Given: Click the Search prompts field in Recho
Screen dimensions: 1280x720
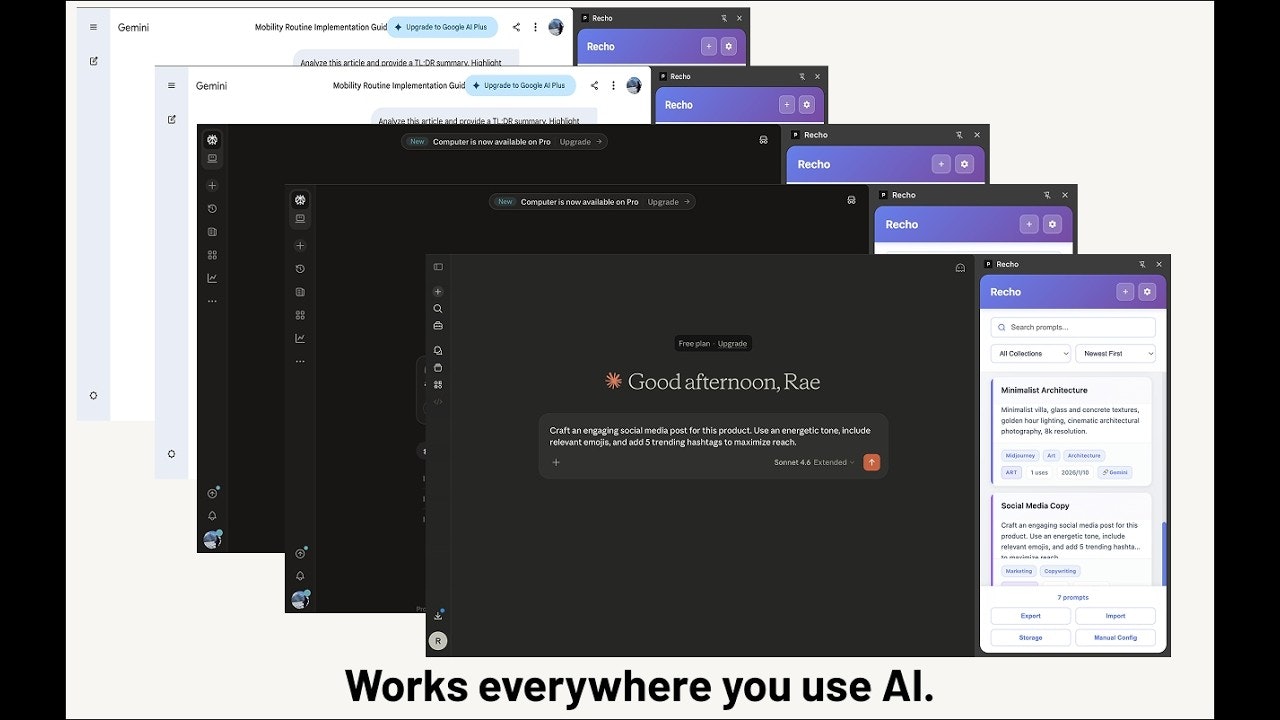Looking at the screenshot, I should tap(1073, 327).
